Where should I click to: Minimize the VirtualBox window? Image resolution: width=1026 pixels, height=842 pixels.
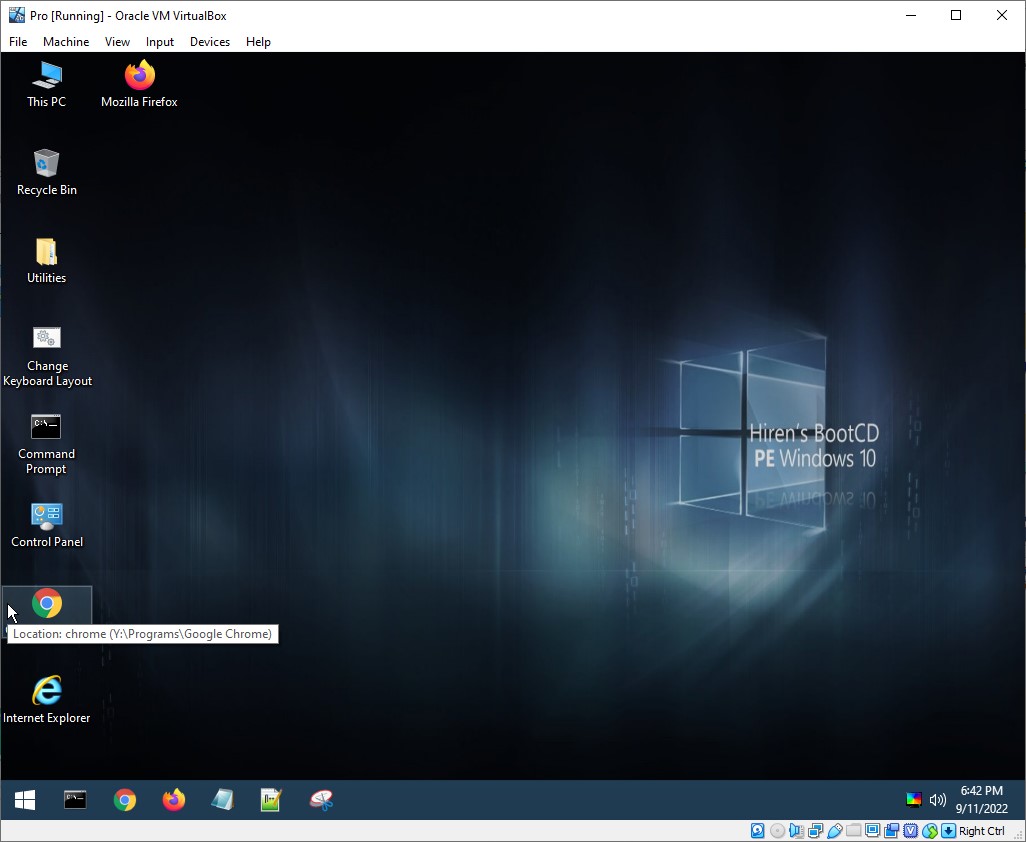(911, 15)
